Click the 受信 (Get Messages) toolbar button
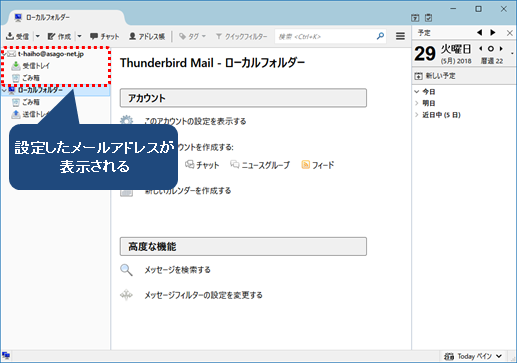517x363 pixels. (x=17, y=36)
